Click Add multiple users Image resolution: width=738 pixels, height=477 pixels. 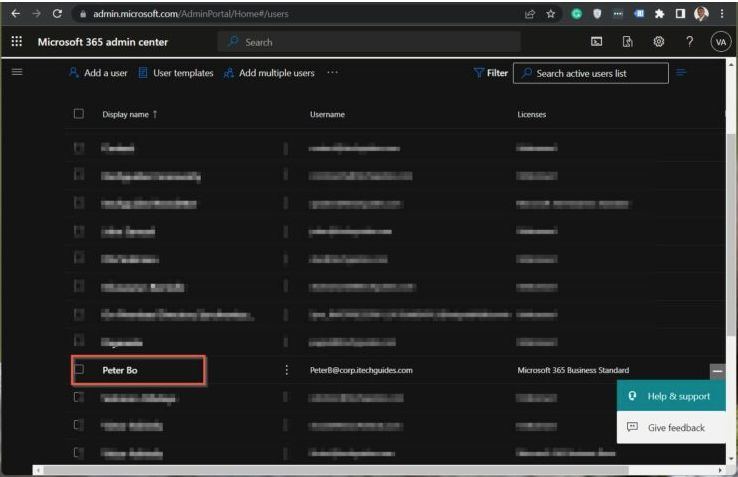pos(269,73)
